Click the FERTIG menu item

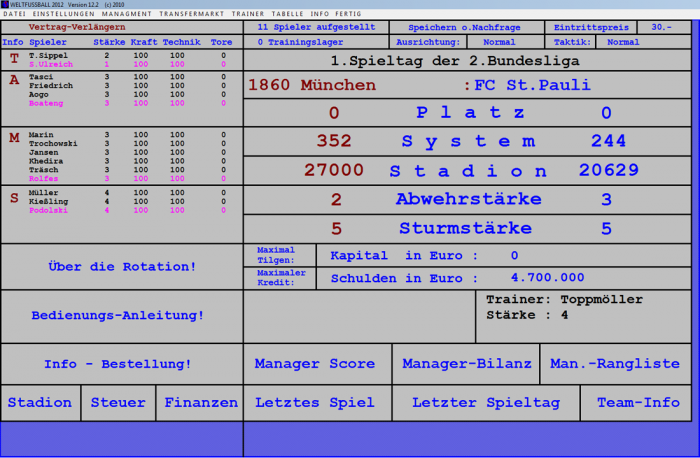point(348,14)
